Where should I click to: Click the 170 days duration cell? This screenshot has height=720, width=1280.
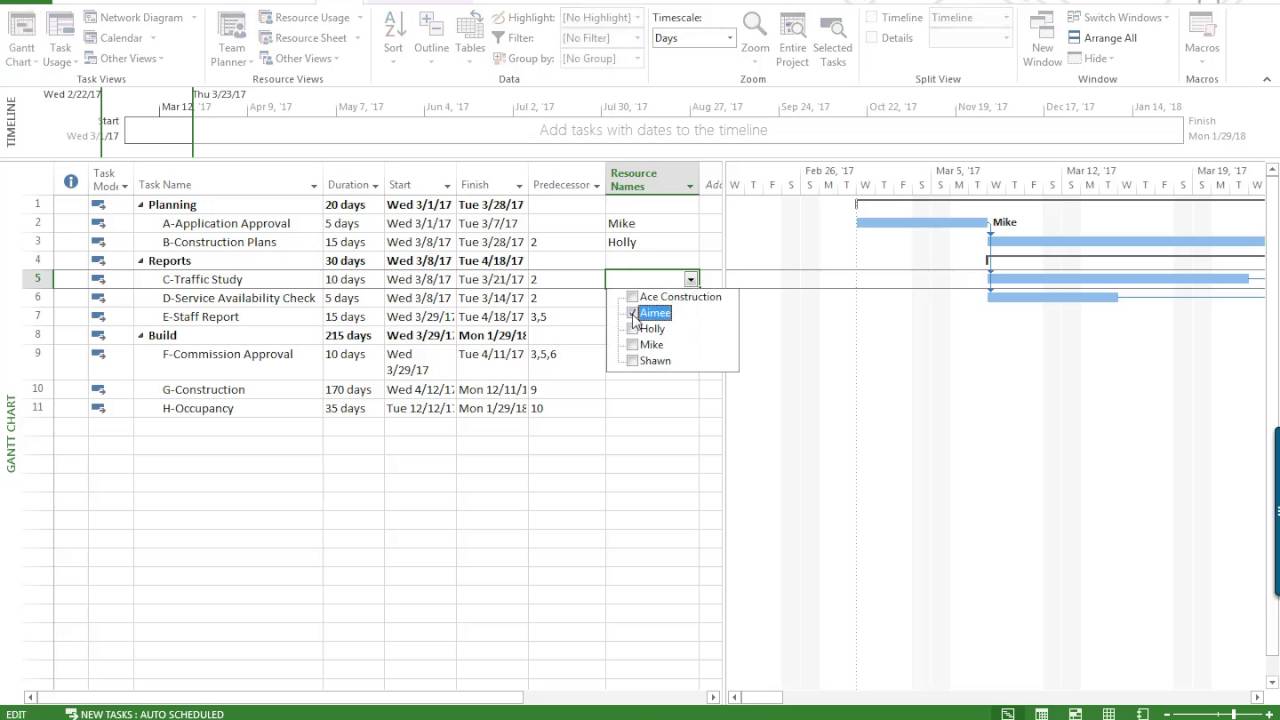tap(353, 389)
